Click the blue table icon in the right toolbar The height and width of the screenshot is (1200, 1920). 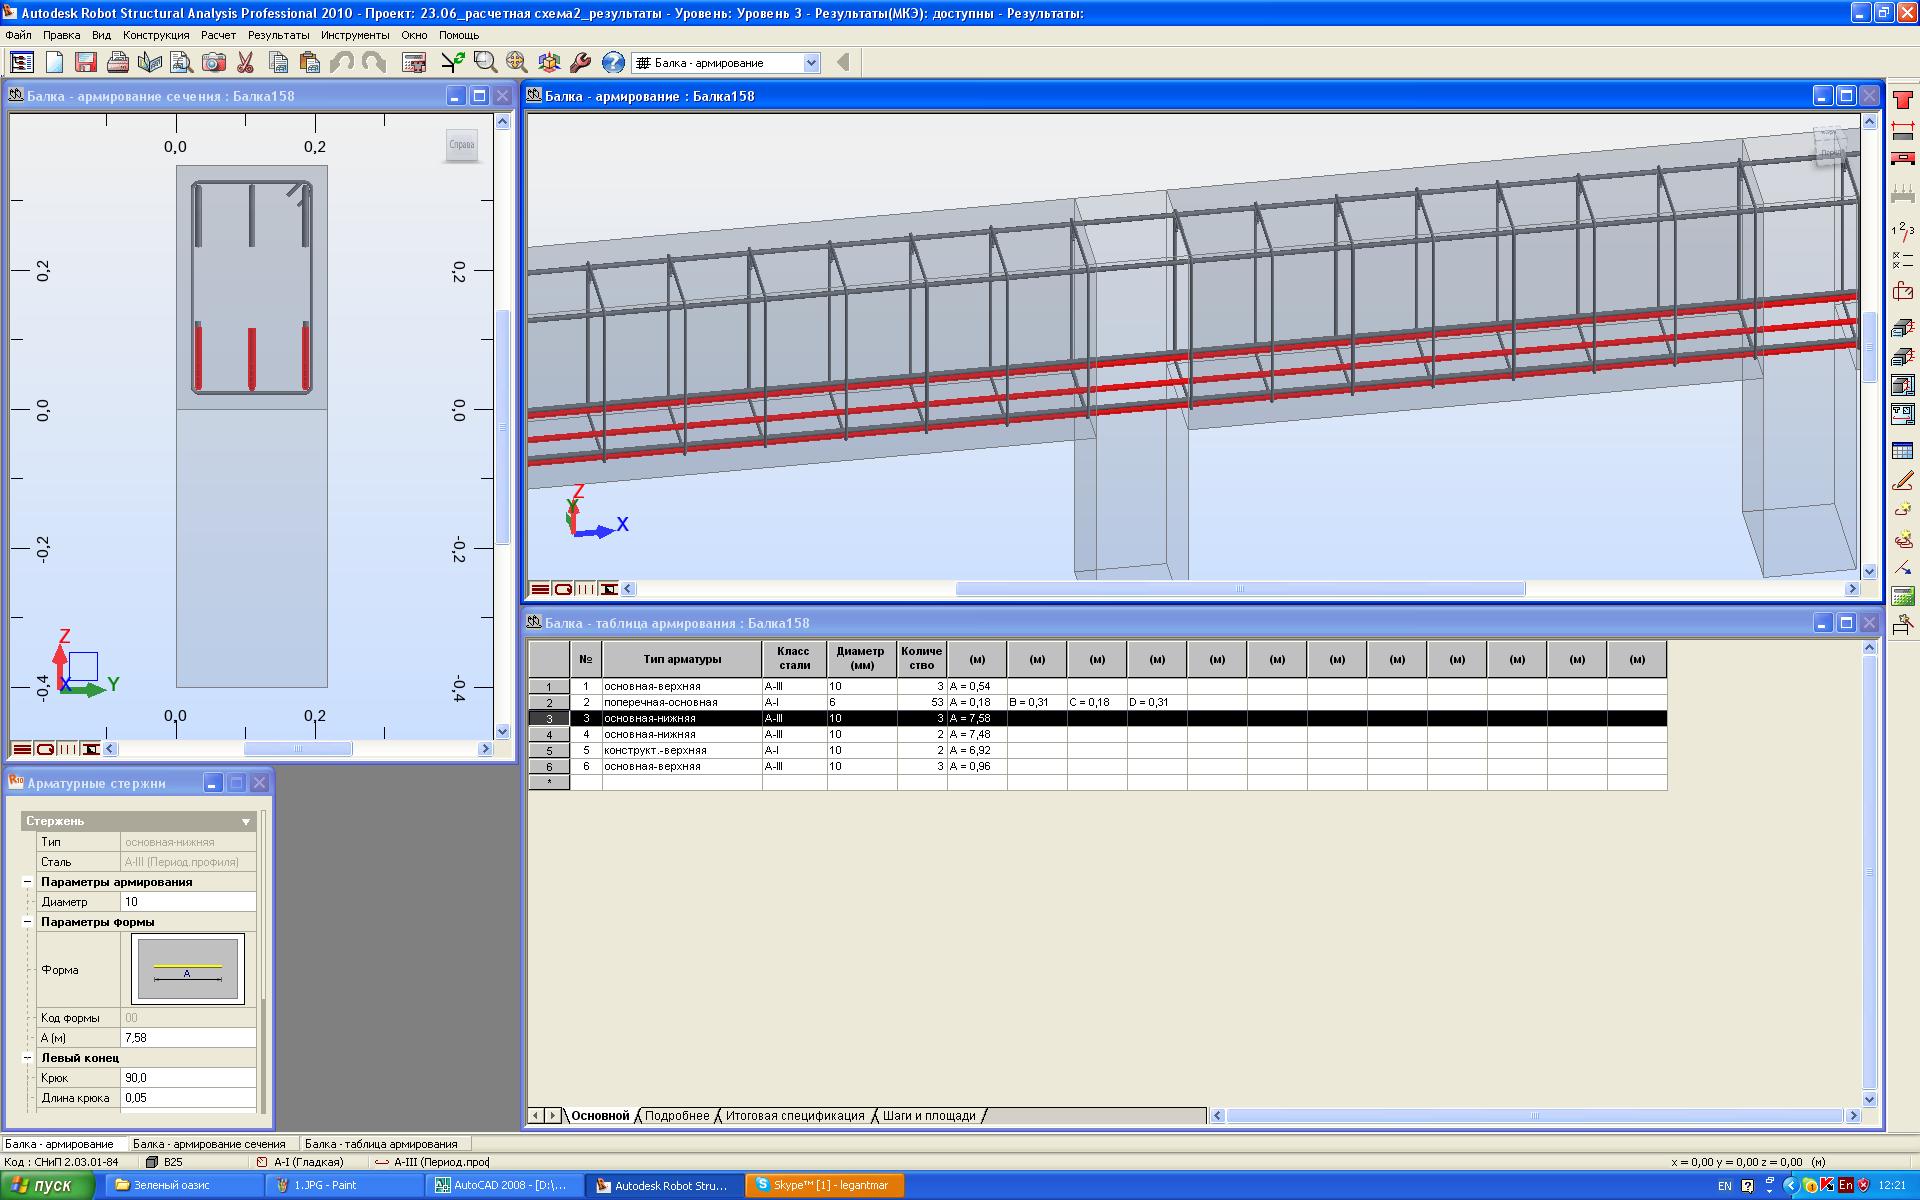coord(1902,452)
